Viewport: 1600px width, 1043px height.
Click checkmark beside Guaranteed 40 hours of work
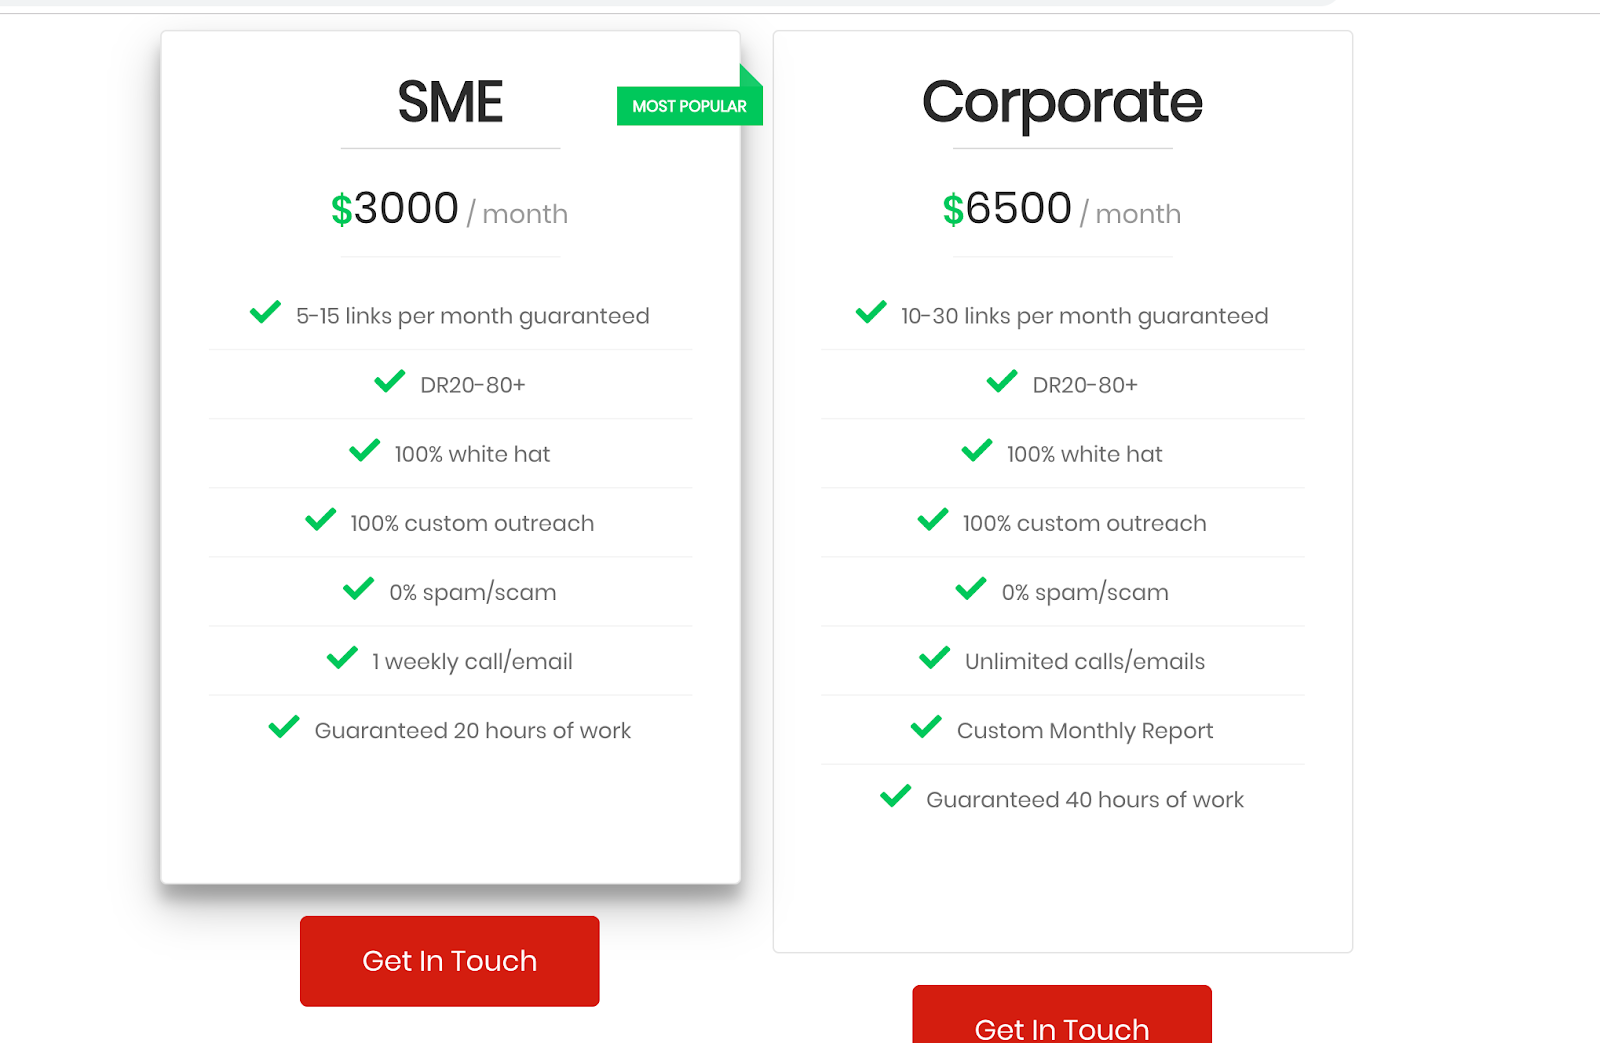895,796
